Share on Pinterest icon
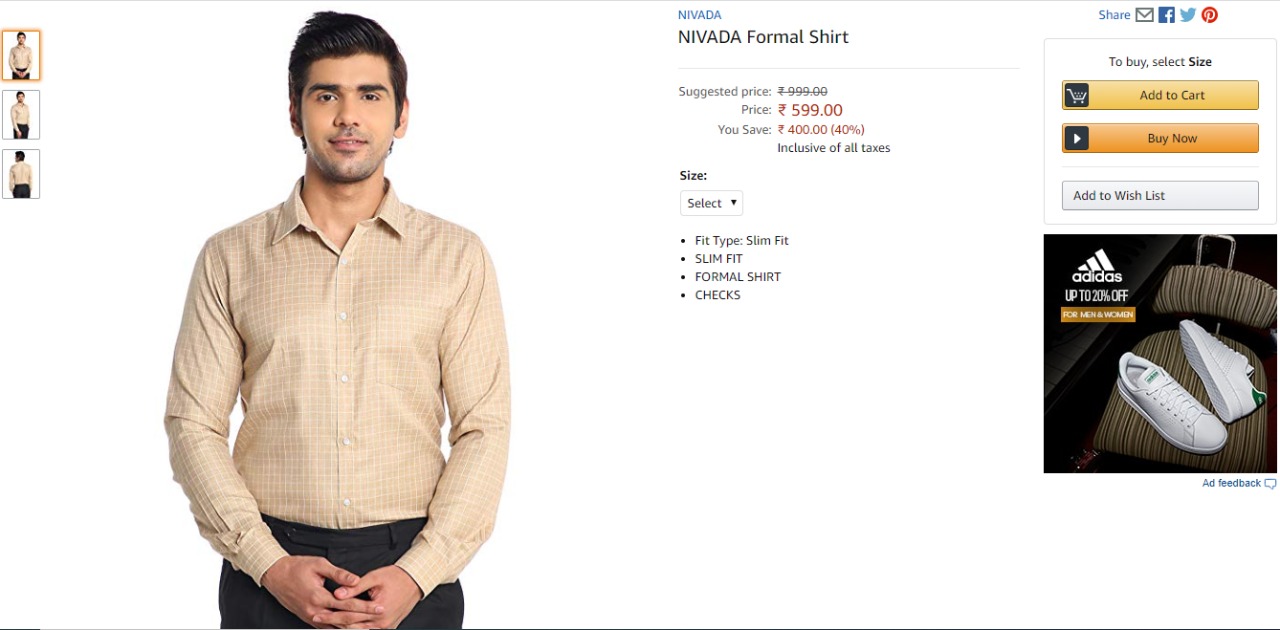The height and width of the screenshot is (630, 1280). (x=1210, y=15)
